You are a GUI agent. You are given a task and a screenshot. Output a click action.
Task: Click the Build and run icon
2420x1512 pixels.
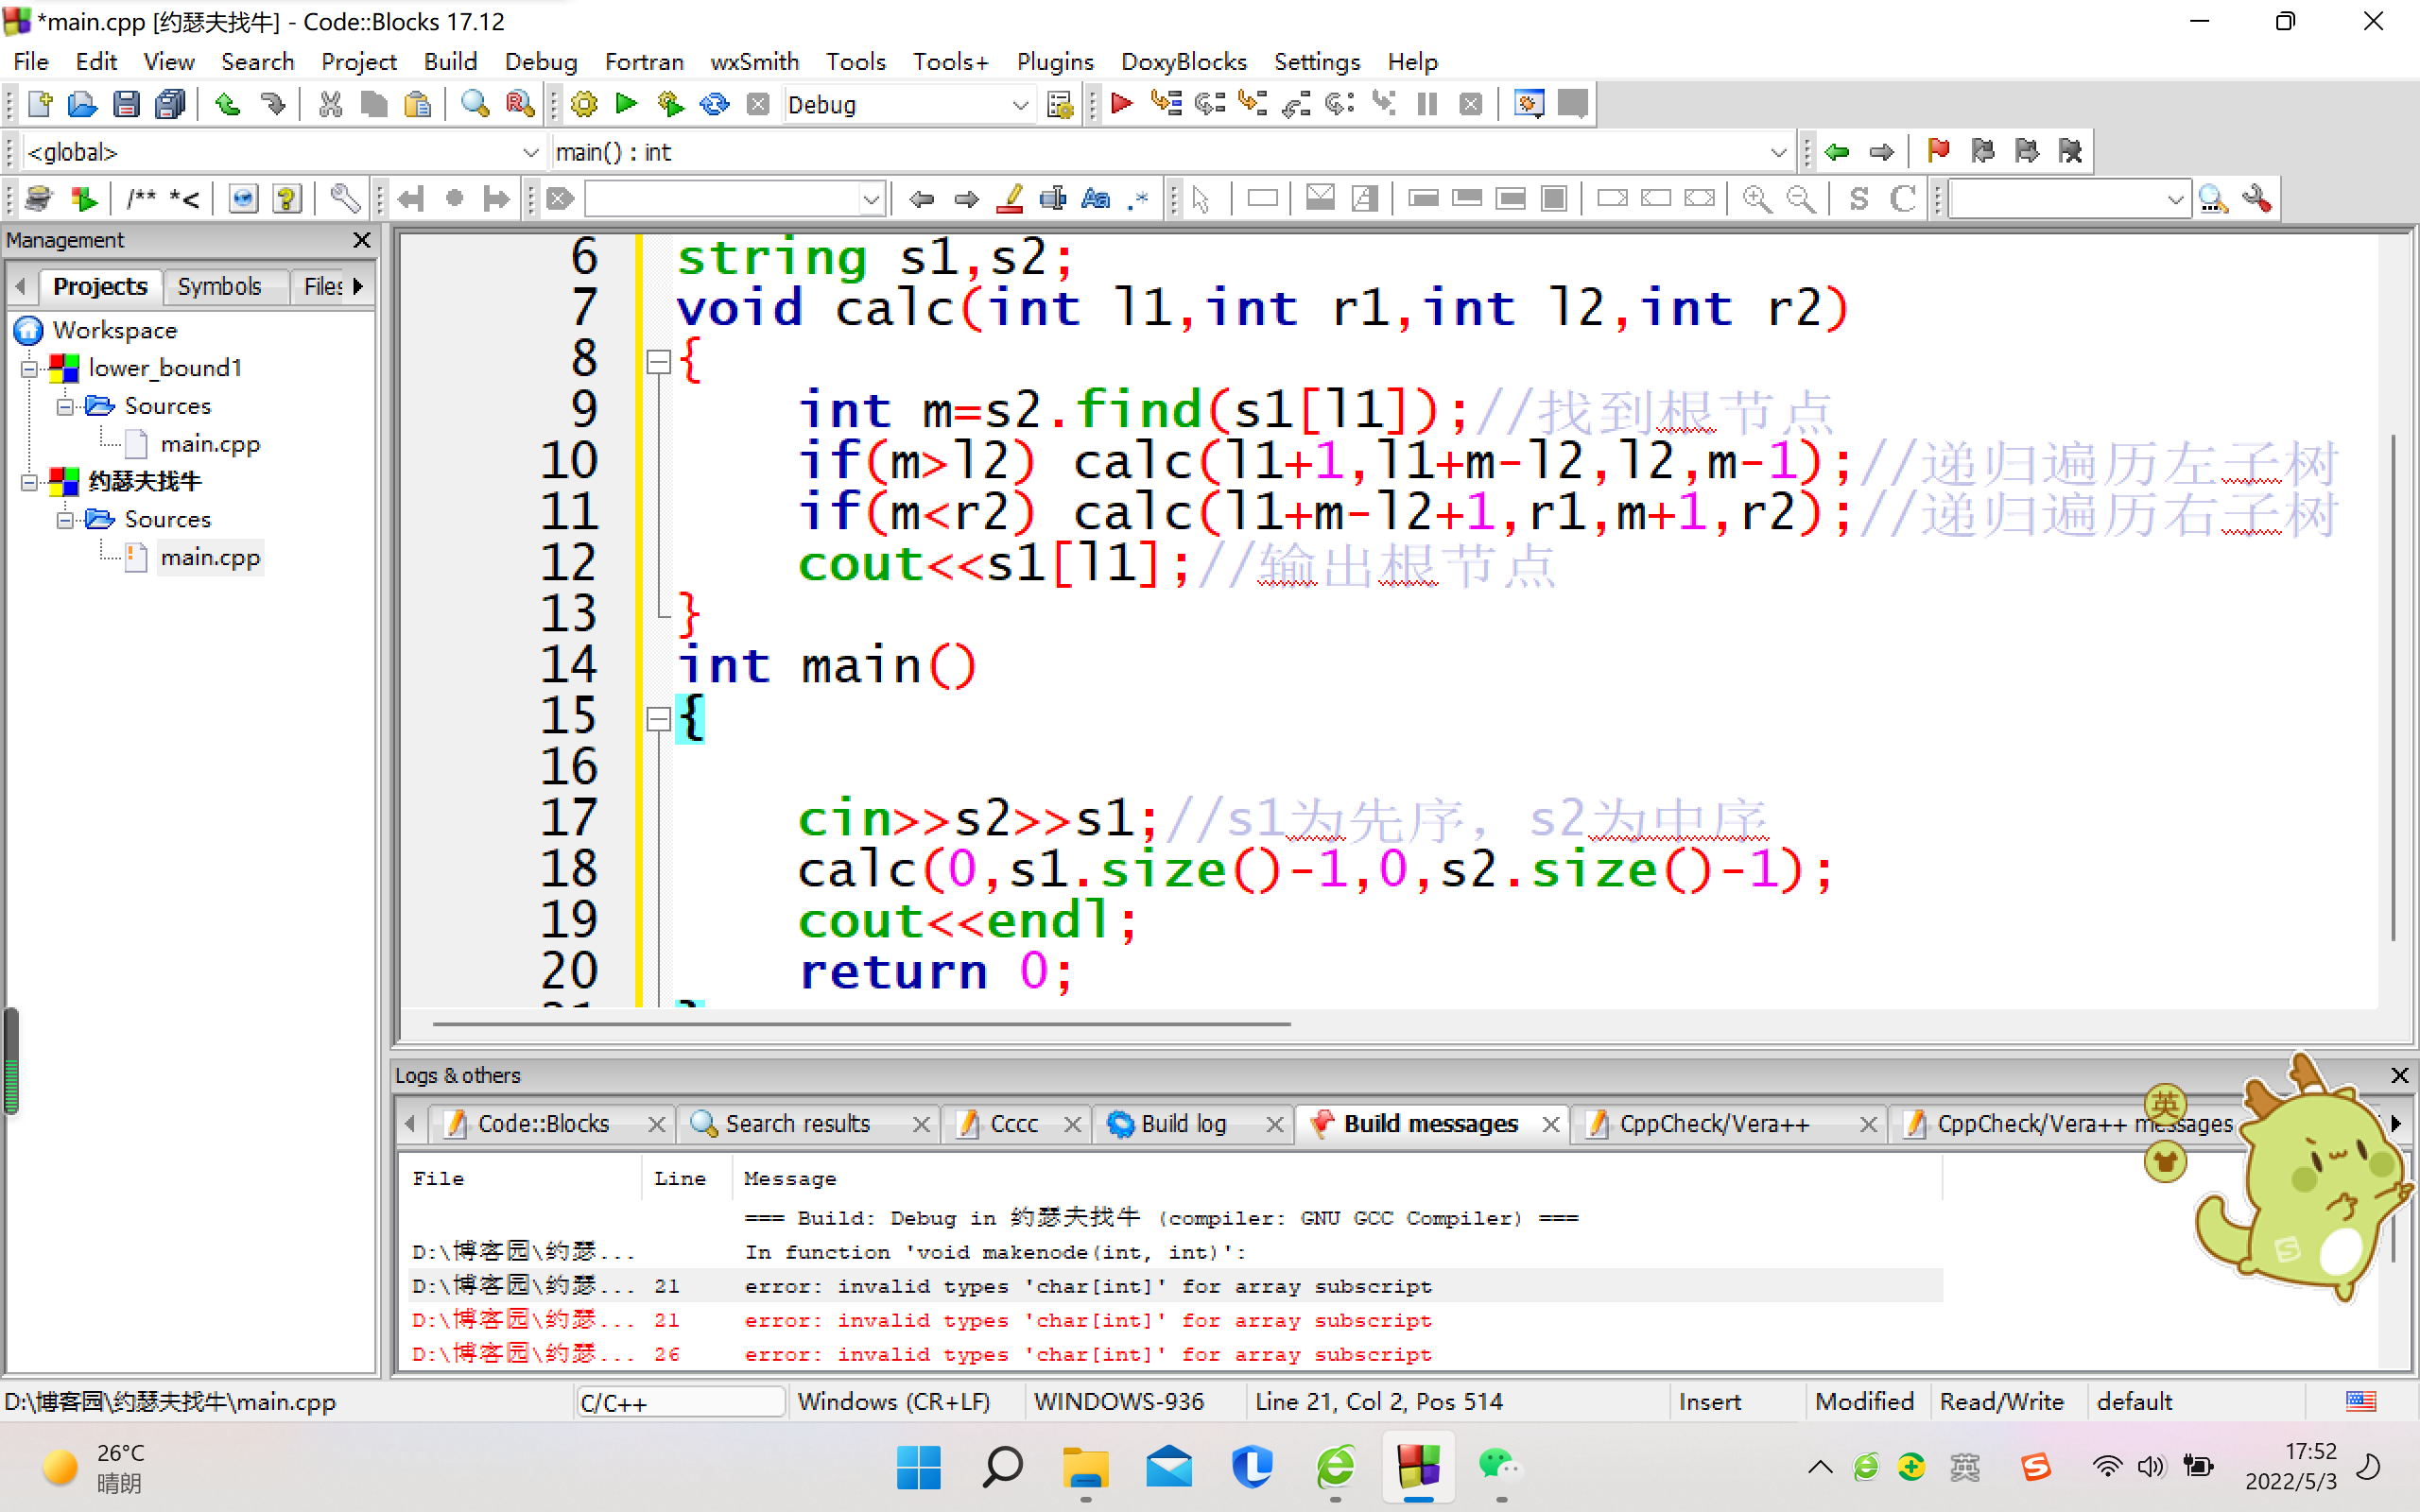click(x=670, y=104)
